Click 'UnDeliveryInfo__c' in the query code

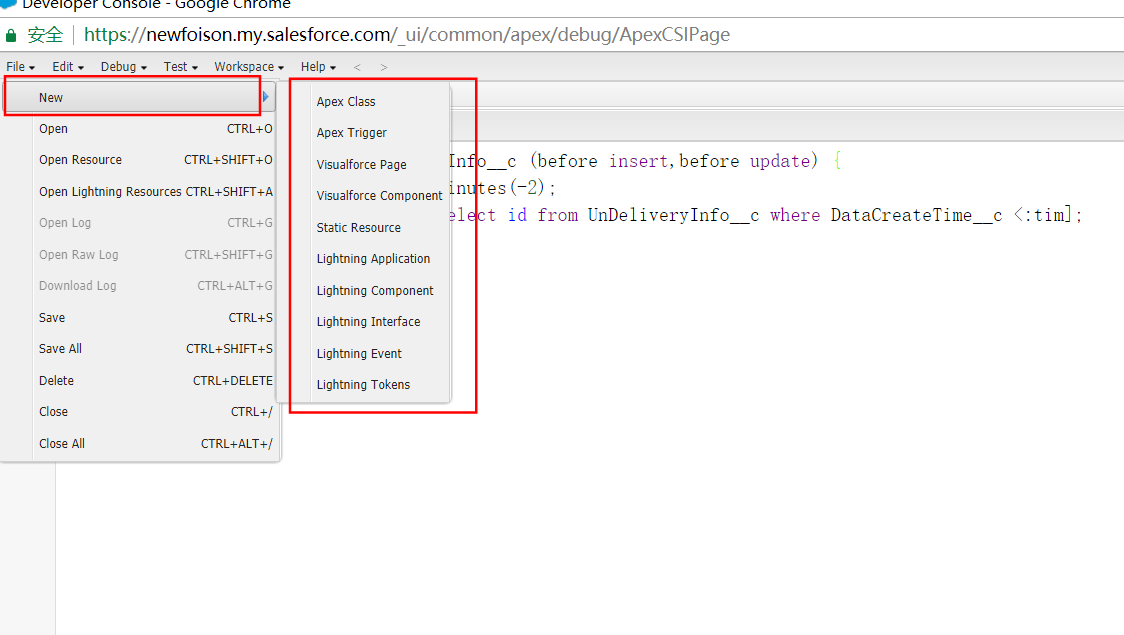[x=673, y=215]
